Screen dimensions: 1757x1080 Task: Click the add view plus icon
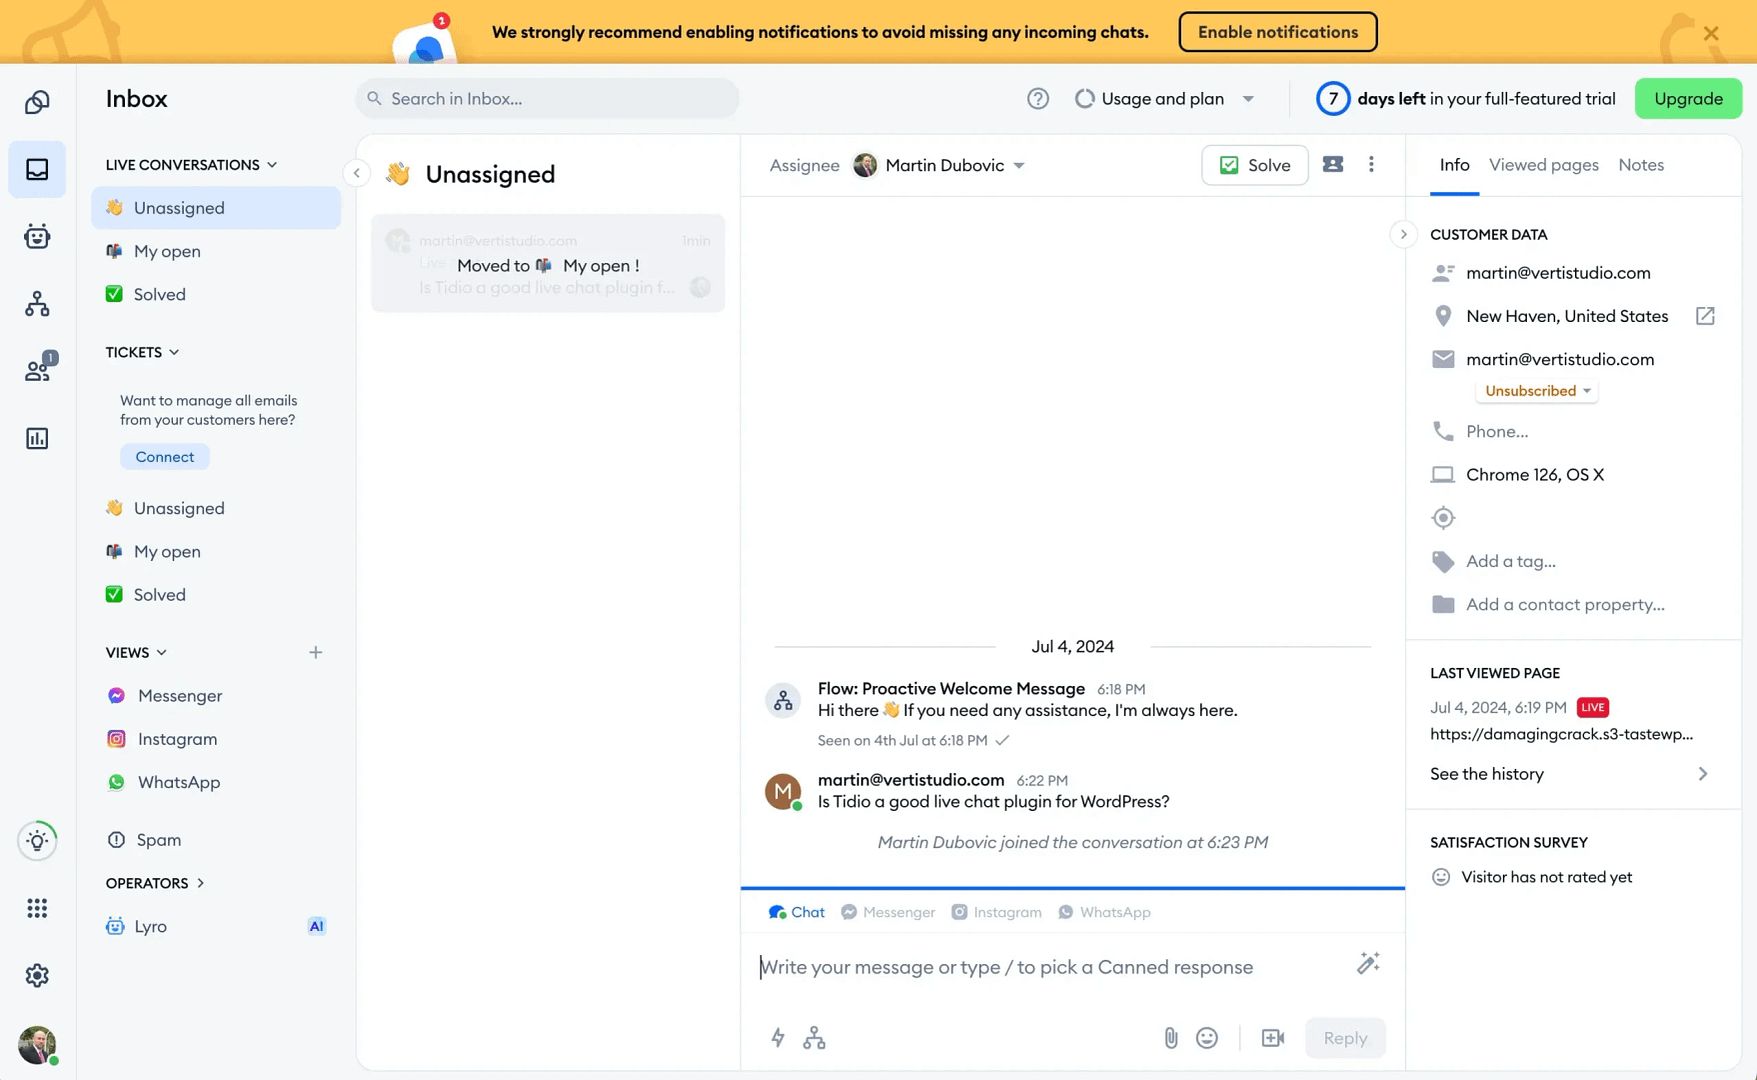(x=315, y=653)
